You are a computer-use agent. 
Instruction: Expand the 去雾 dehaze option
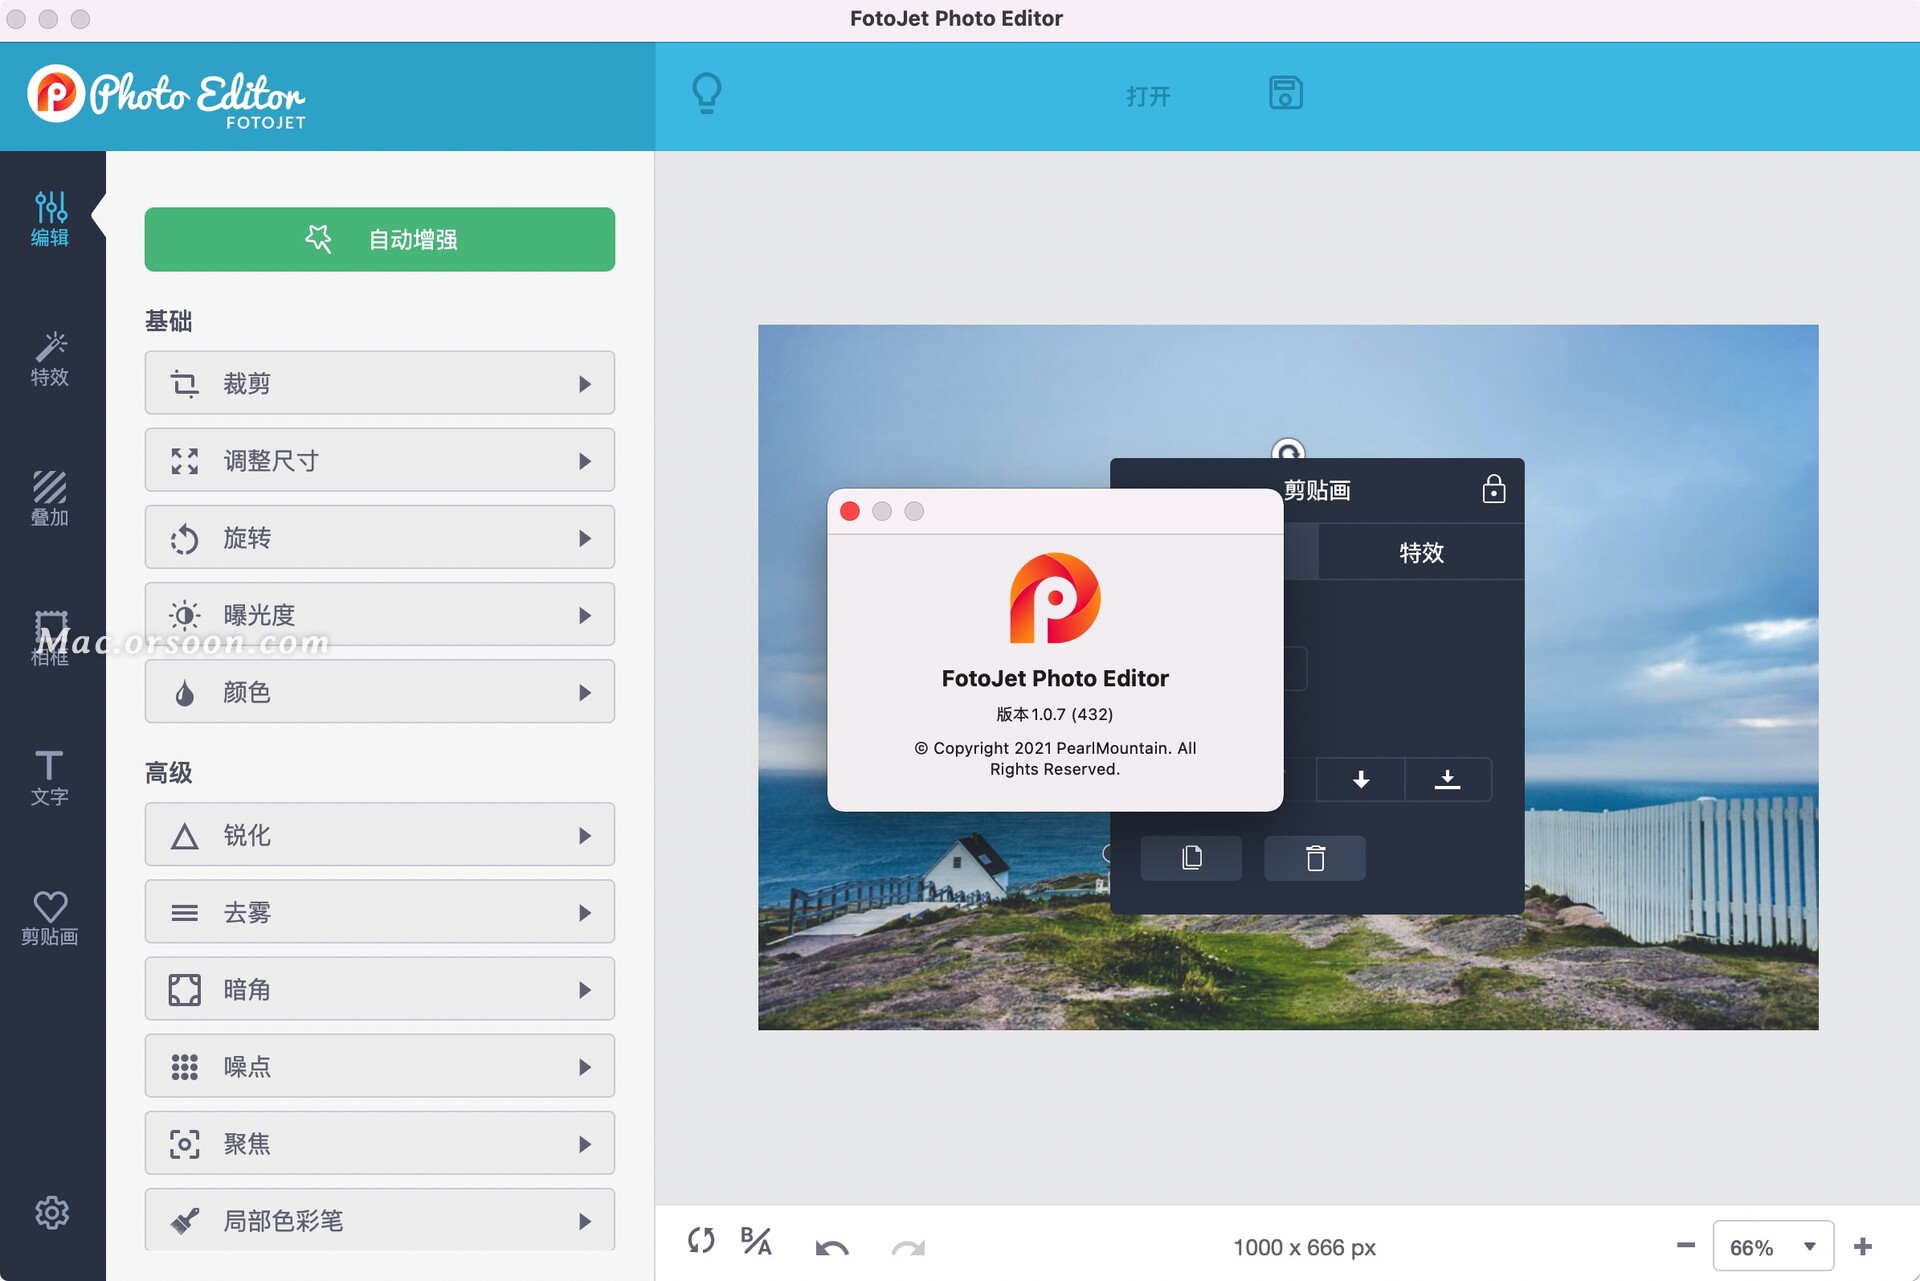pos(380,911)
